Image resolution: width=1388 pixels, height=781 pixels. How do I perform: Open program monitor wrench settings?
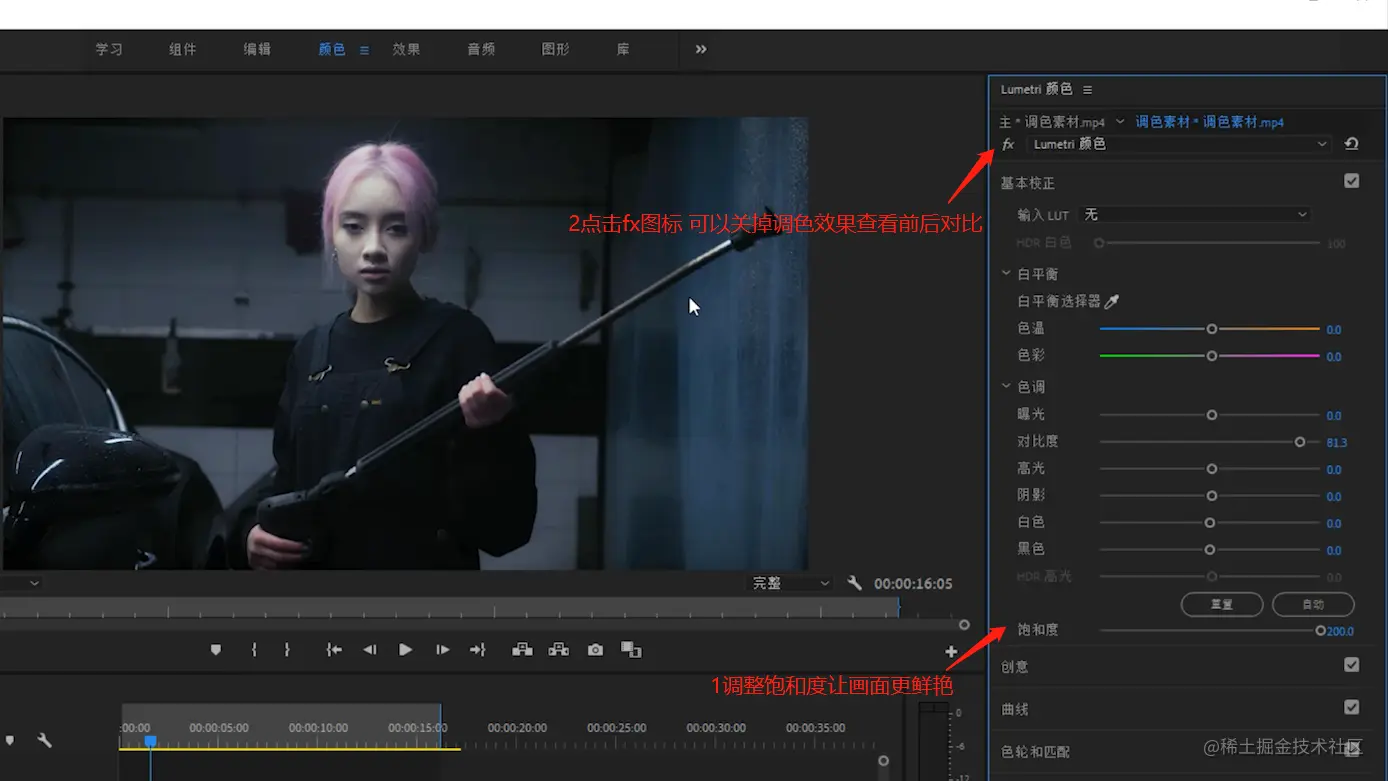(854, 583)
